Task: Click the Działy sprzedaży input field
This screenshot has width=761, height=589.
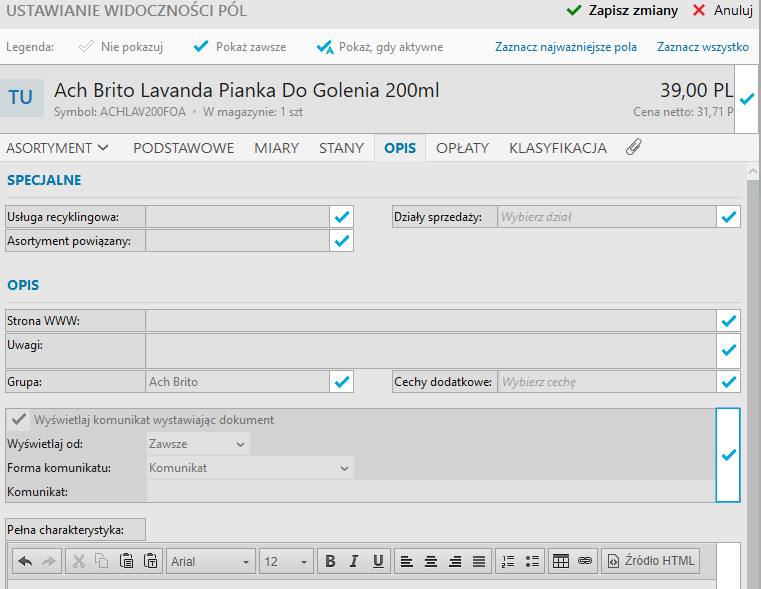Action: coord(606,216)
